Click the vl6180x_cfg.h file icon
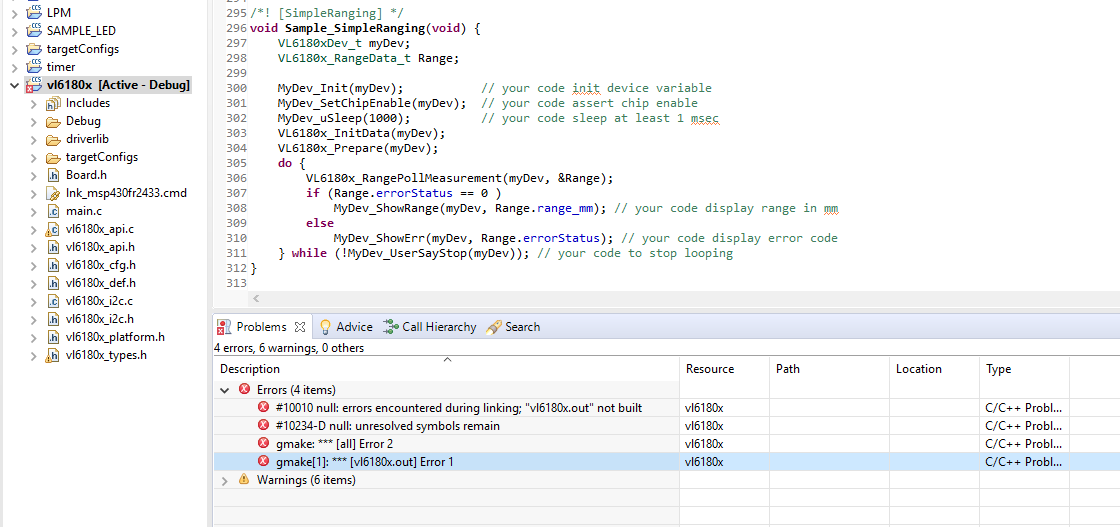The width and height of the screenshot is (1120, 527). [52, 265]
